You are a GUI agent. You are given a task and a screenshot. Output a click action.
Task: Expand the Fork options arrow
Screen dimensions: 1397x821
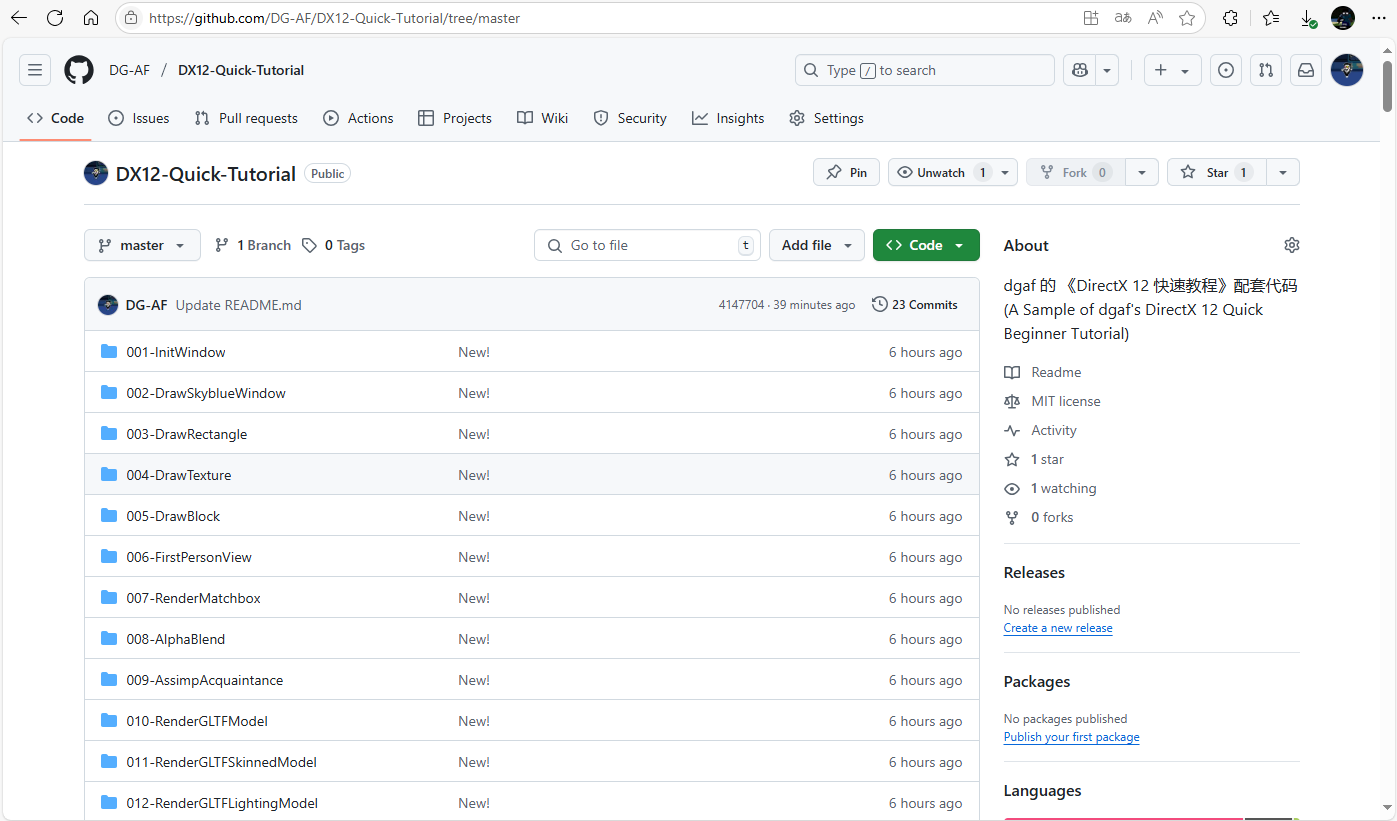pos(1142,172)
